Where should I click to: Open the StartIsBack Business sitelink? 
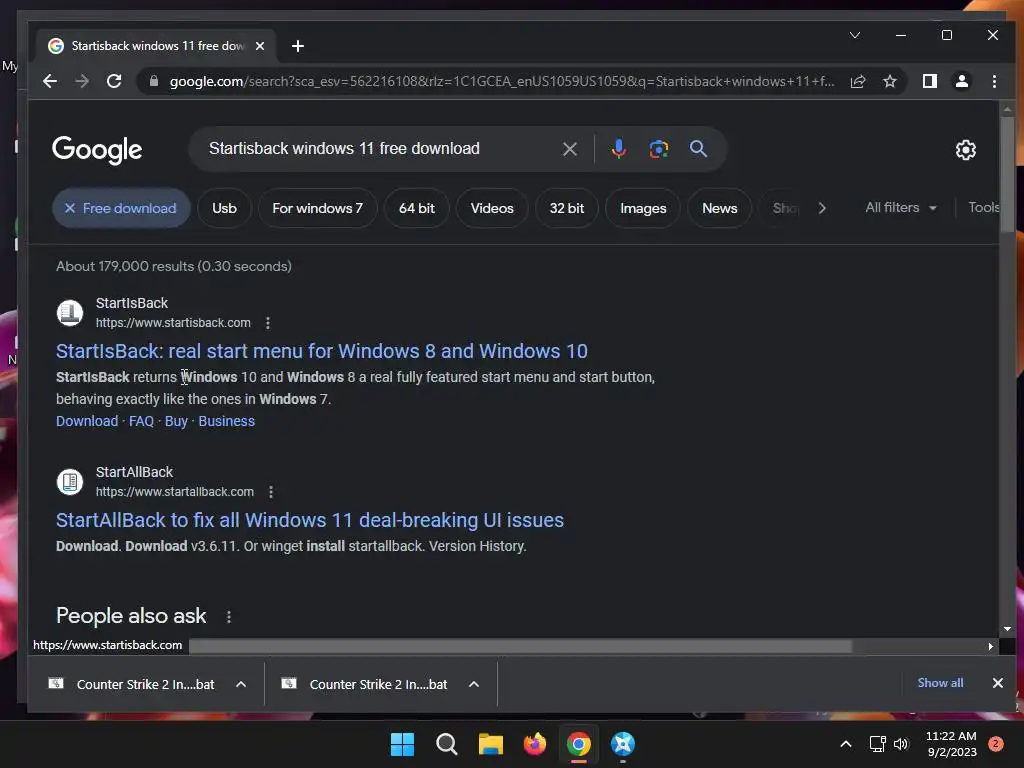[227, 421]
